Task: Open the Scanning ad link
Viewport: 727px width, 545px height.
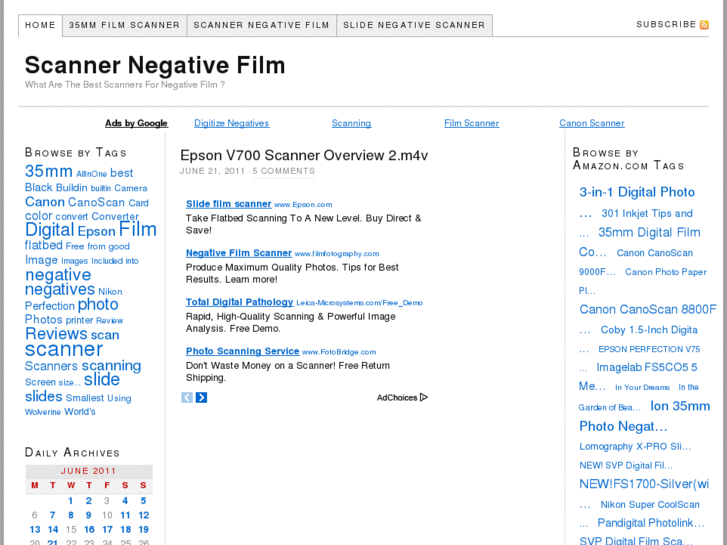Action: tap(351, 123)
